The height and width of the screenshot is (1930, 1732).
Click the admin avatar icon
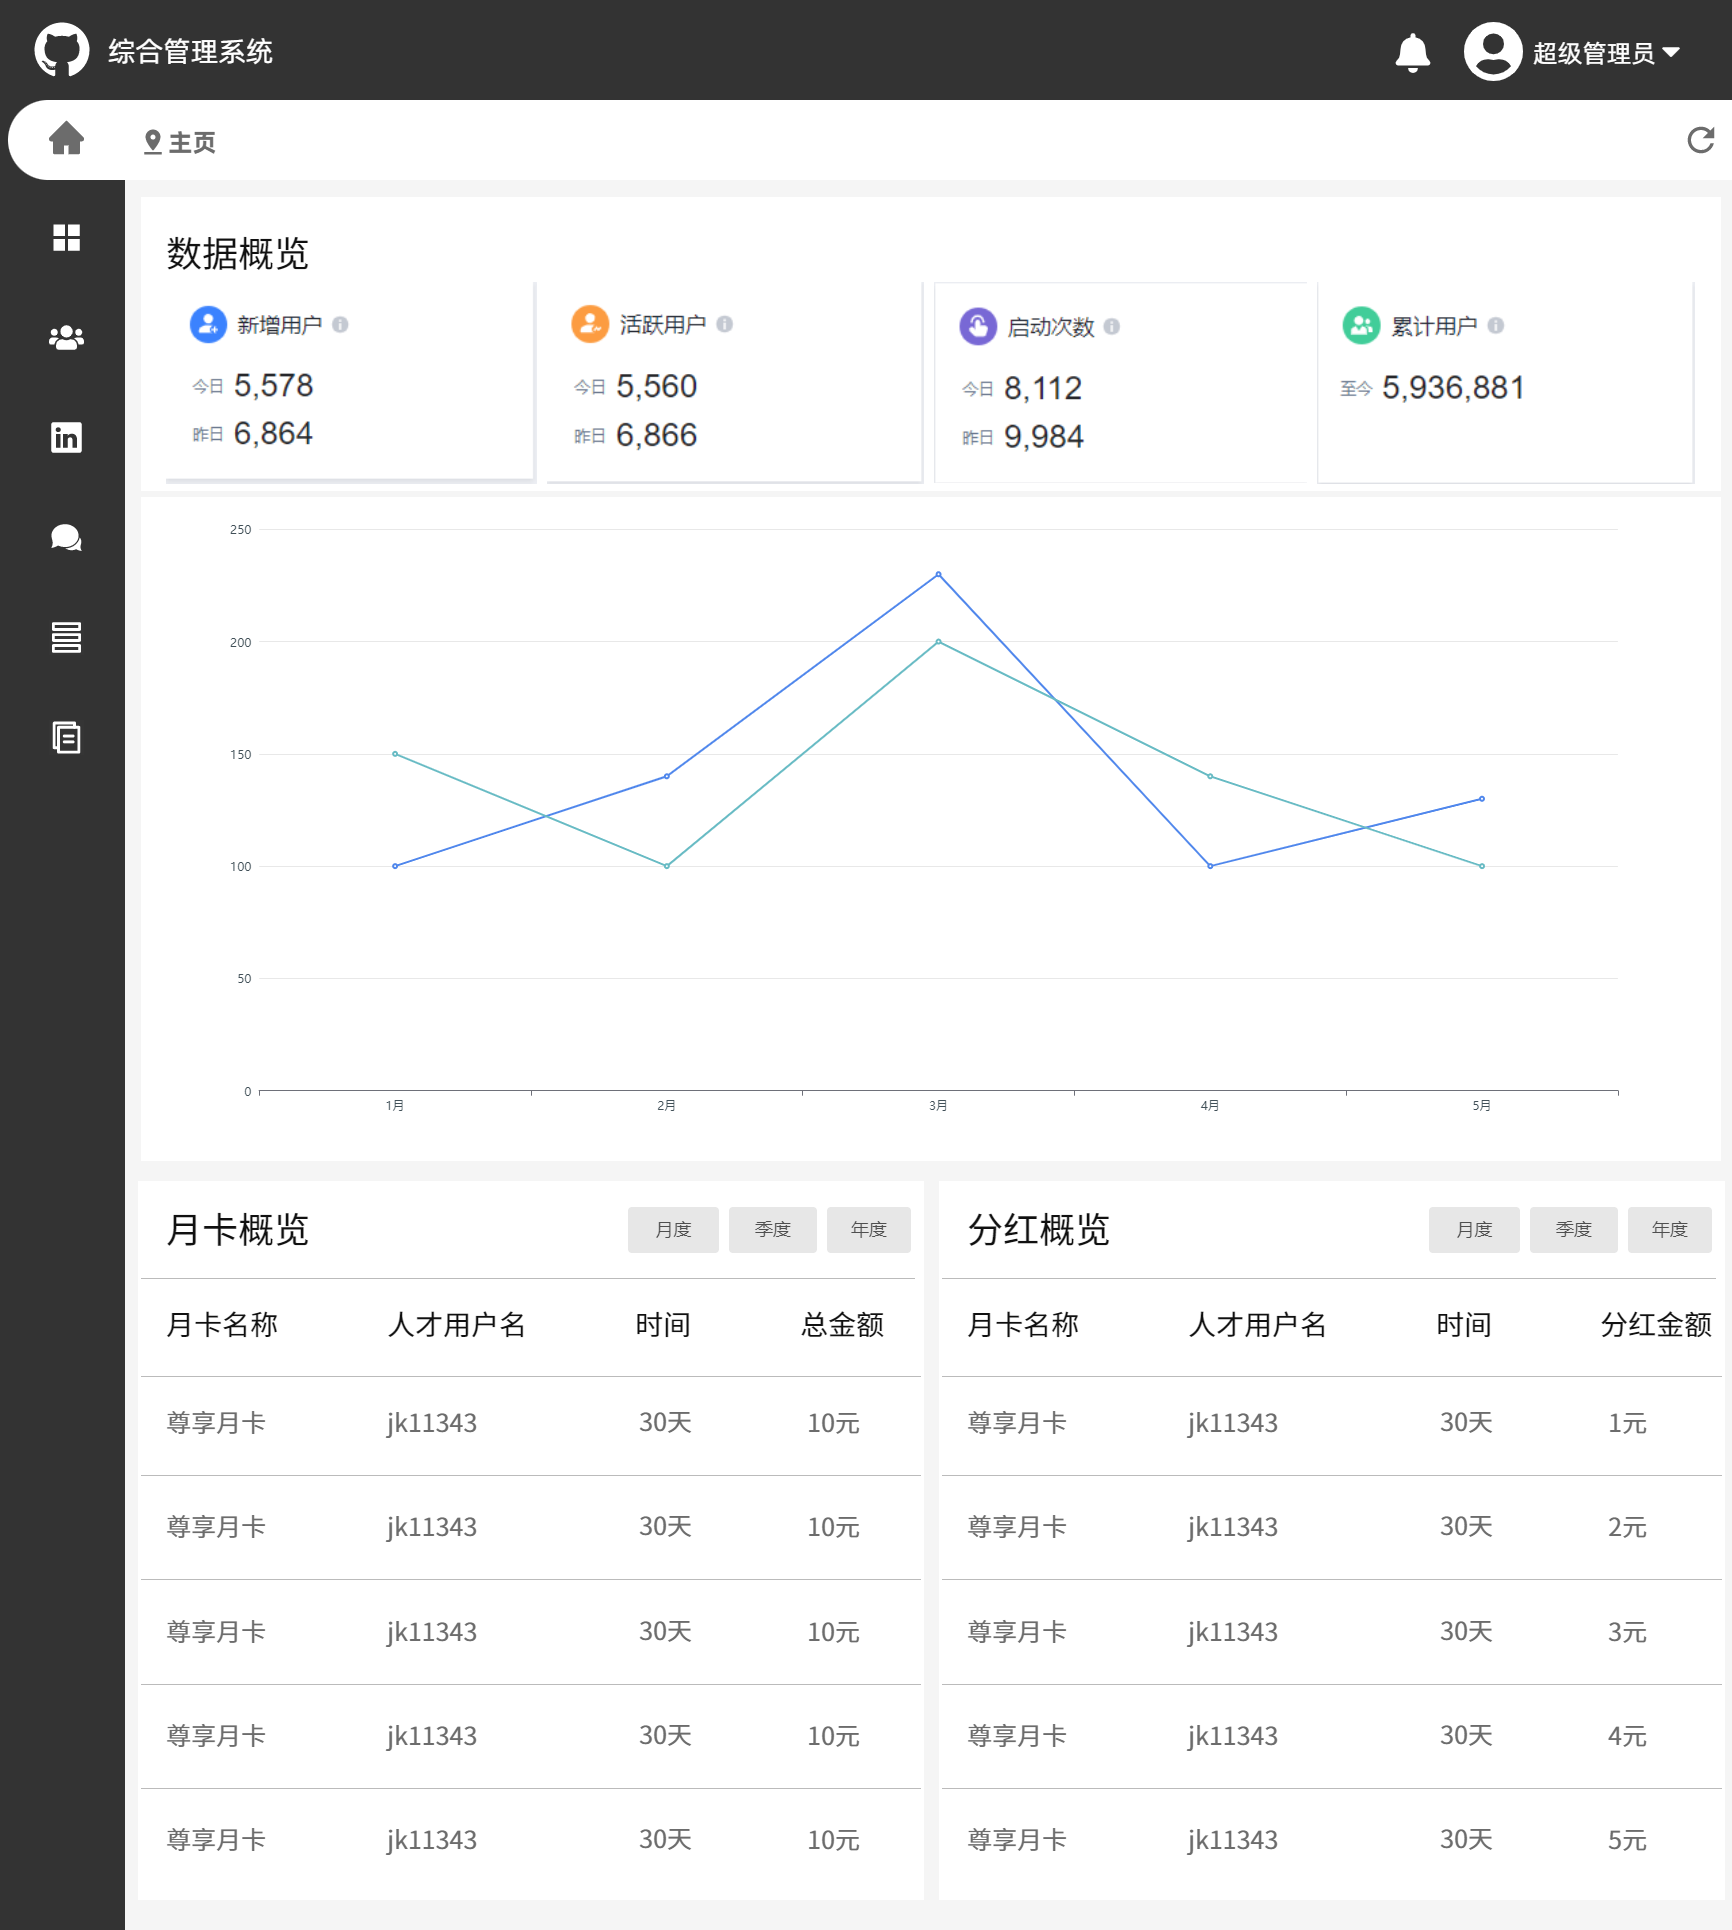(x=1492, y=51)
